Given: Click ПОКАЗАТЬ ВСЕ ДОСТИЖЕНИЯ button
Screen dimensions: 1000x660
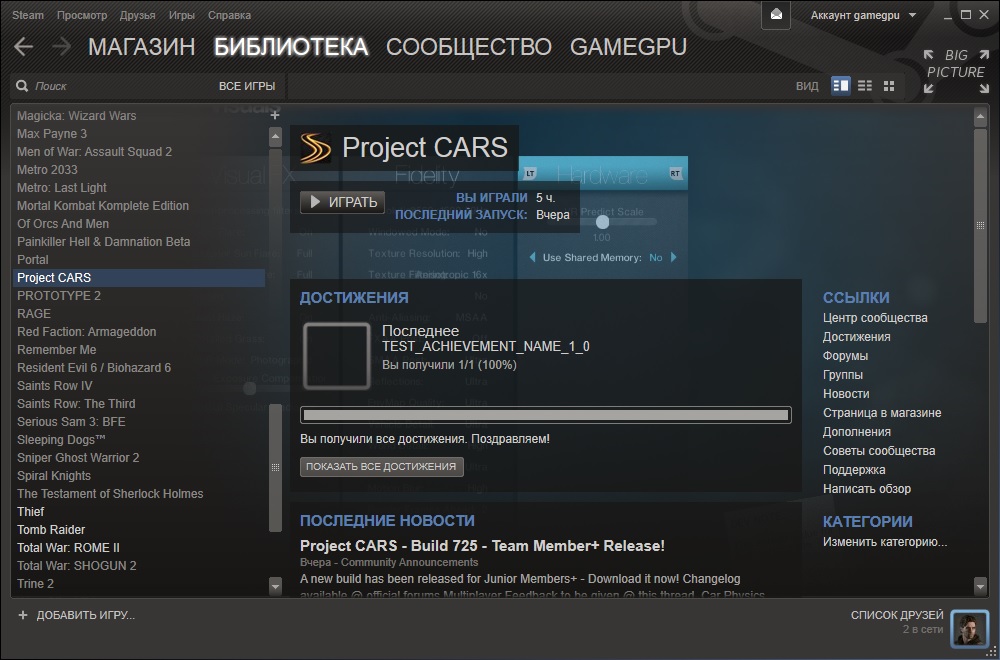Looking at the screenshot, I should tap(381, 466).
